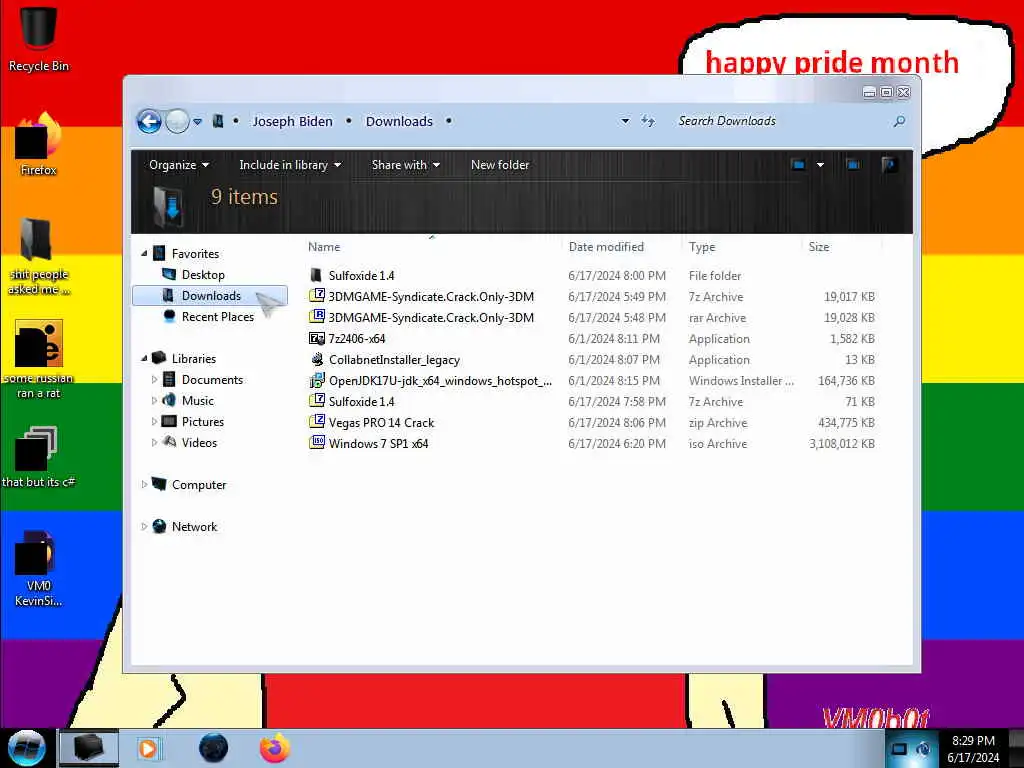This screenshot has height=768, width=1024.
Task: Select the 3DMGAME-Syndicate 7z Archive file
Action: (431, 296)
